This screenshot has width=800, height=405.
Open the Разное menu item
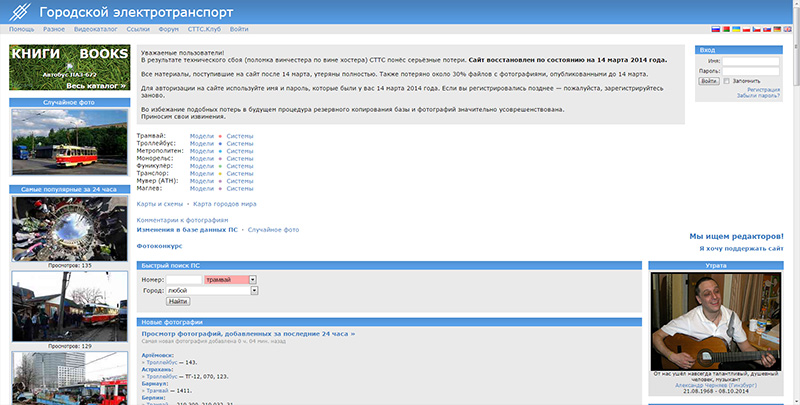pos(54,30)
